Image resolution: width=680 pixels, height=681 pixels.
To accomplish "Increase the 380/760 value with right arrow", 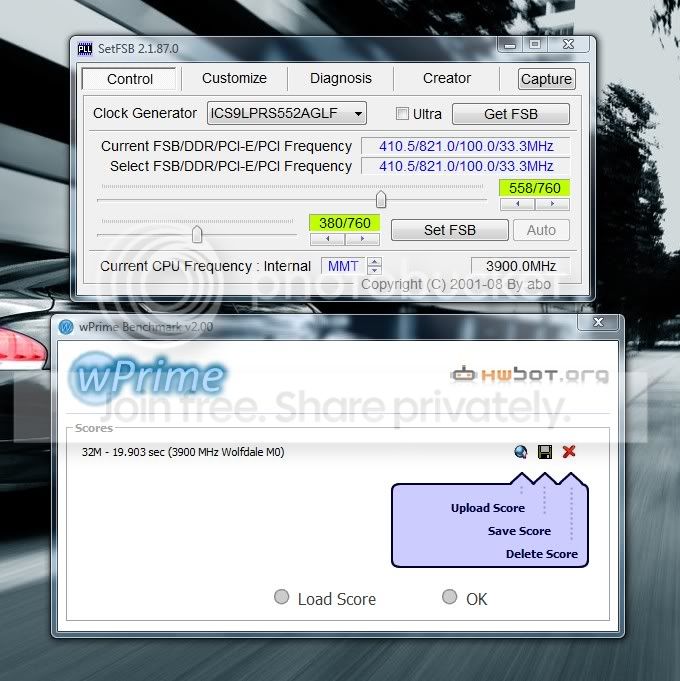I will click(362, 239).
